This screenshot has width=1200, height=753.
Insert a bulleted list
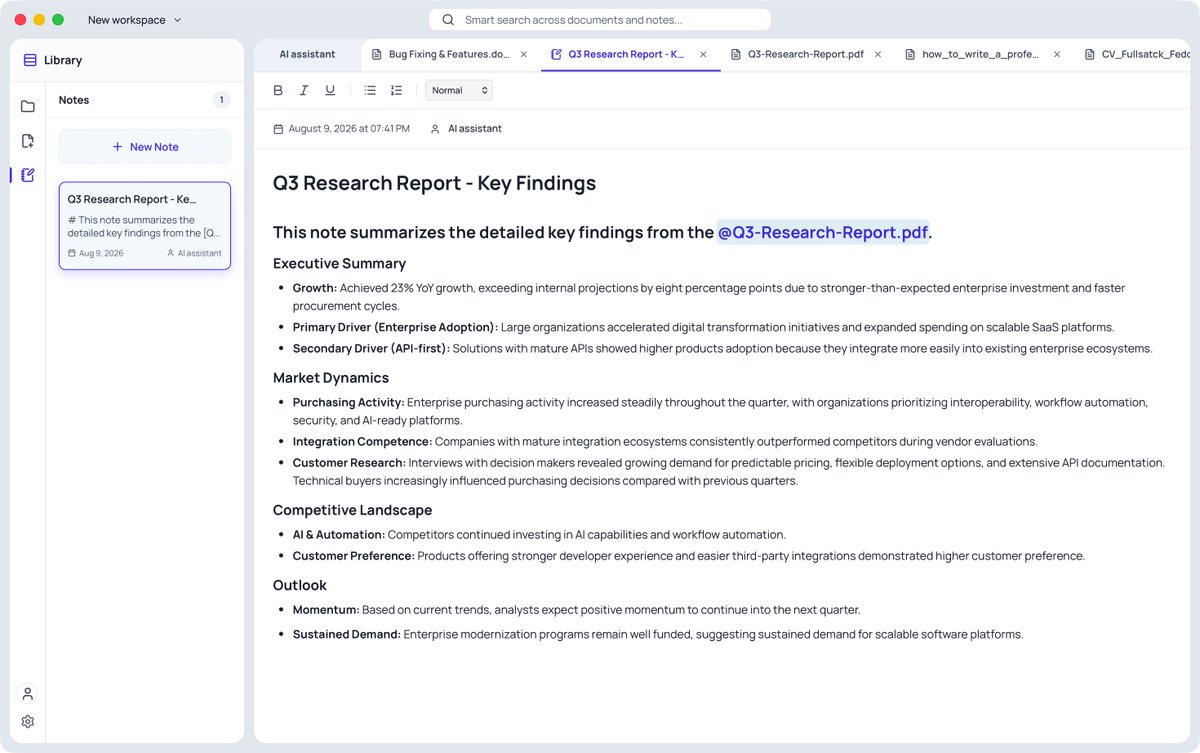click(370, 90)
